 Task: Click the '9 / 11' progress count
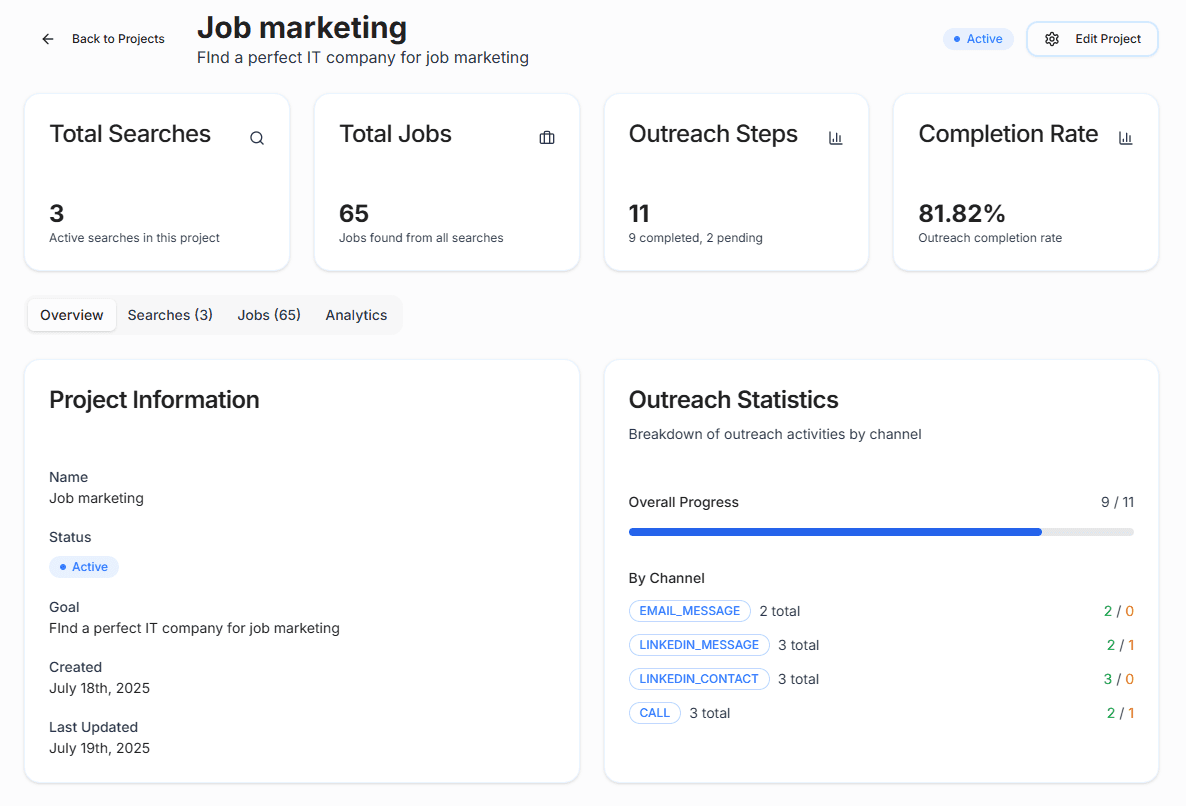coord(1117,502)
